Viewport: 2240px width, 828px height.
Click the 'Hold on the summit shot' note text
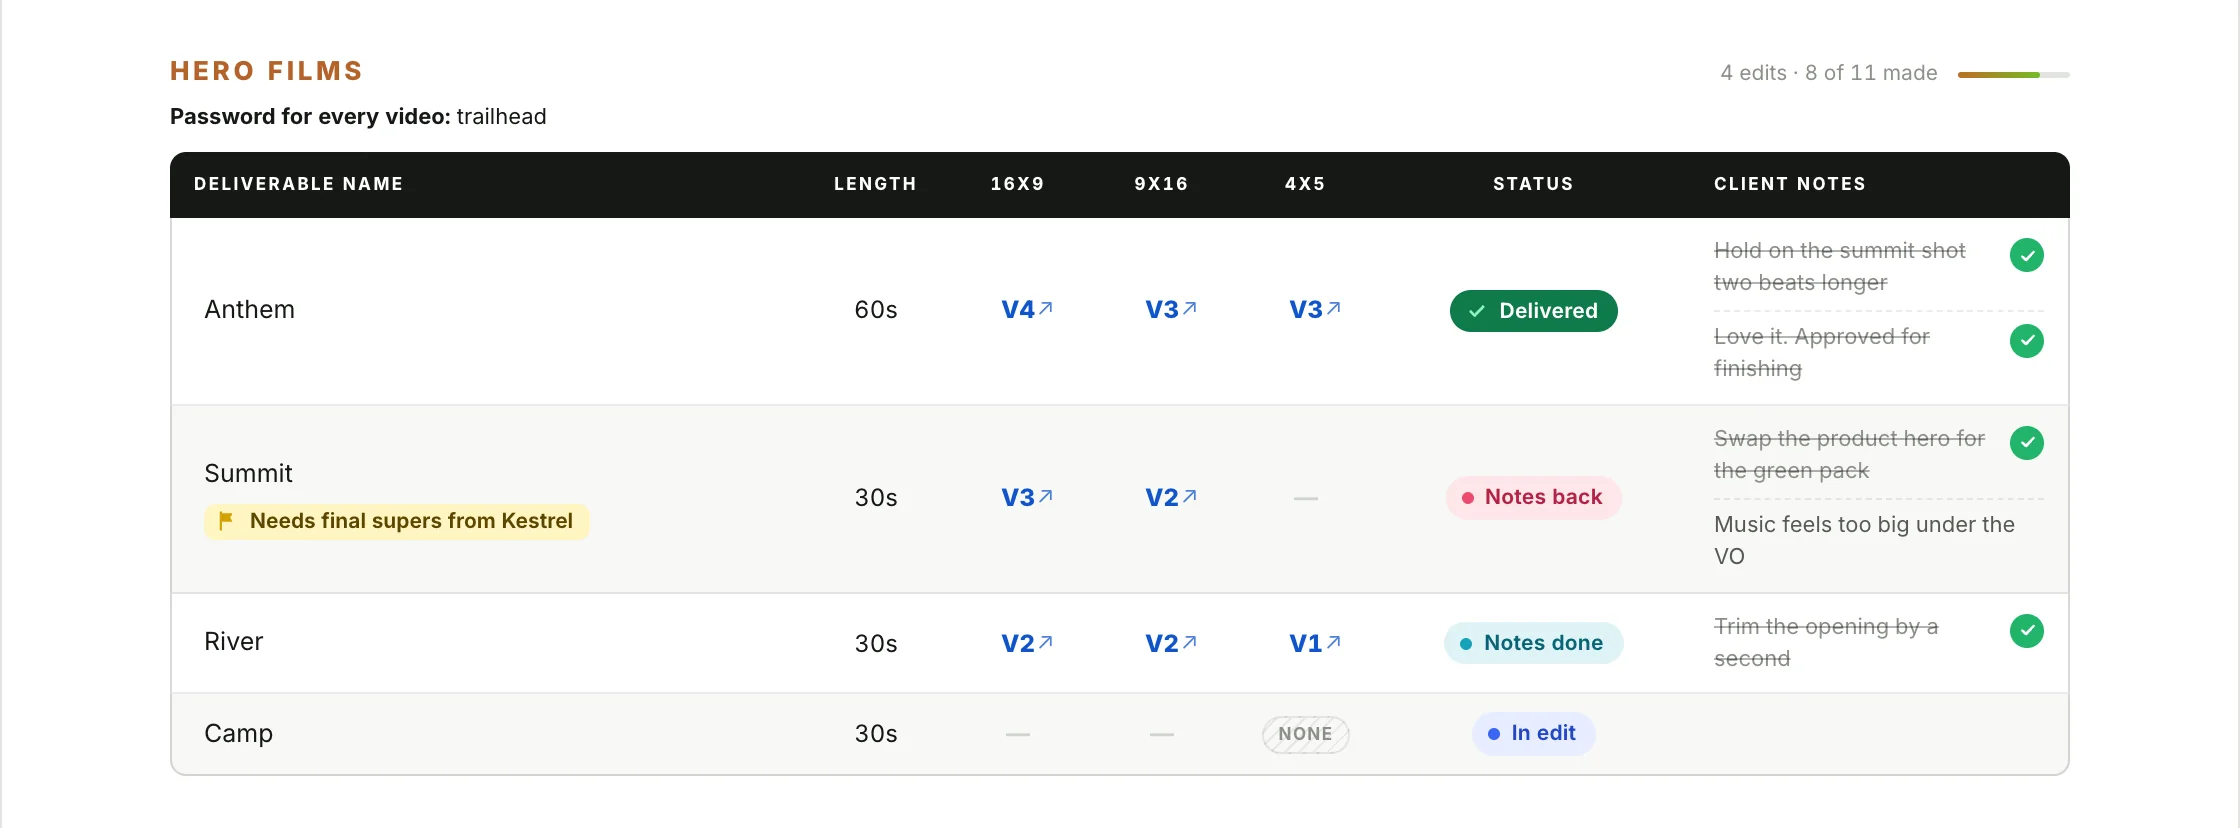(x=1840, y=267)
